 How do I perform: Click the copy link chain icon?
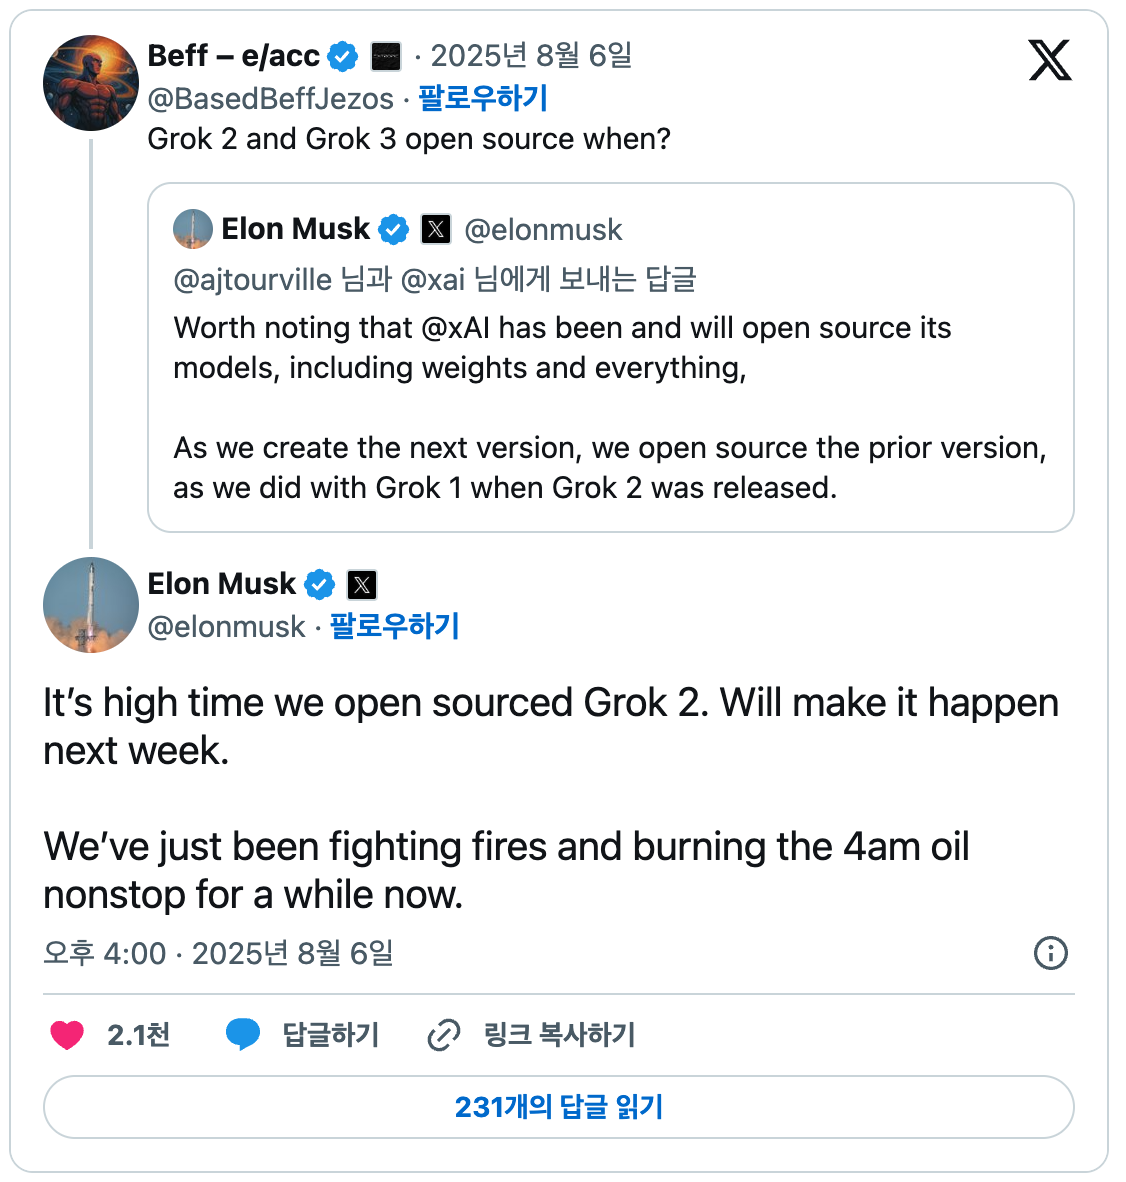pyautogui.click(x=444, y=1035)
